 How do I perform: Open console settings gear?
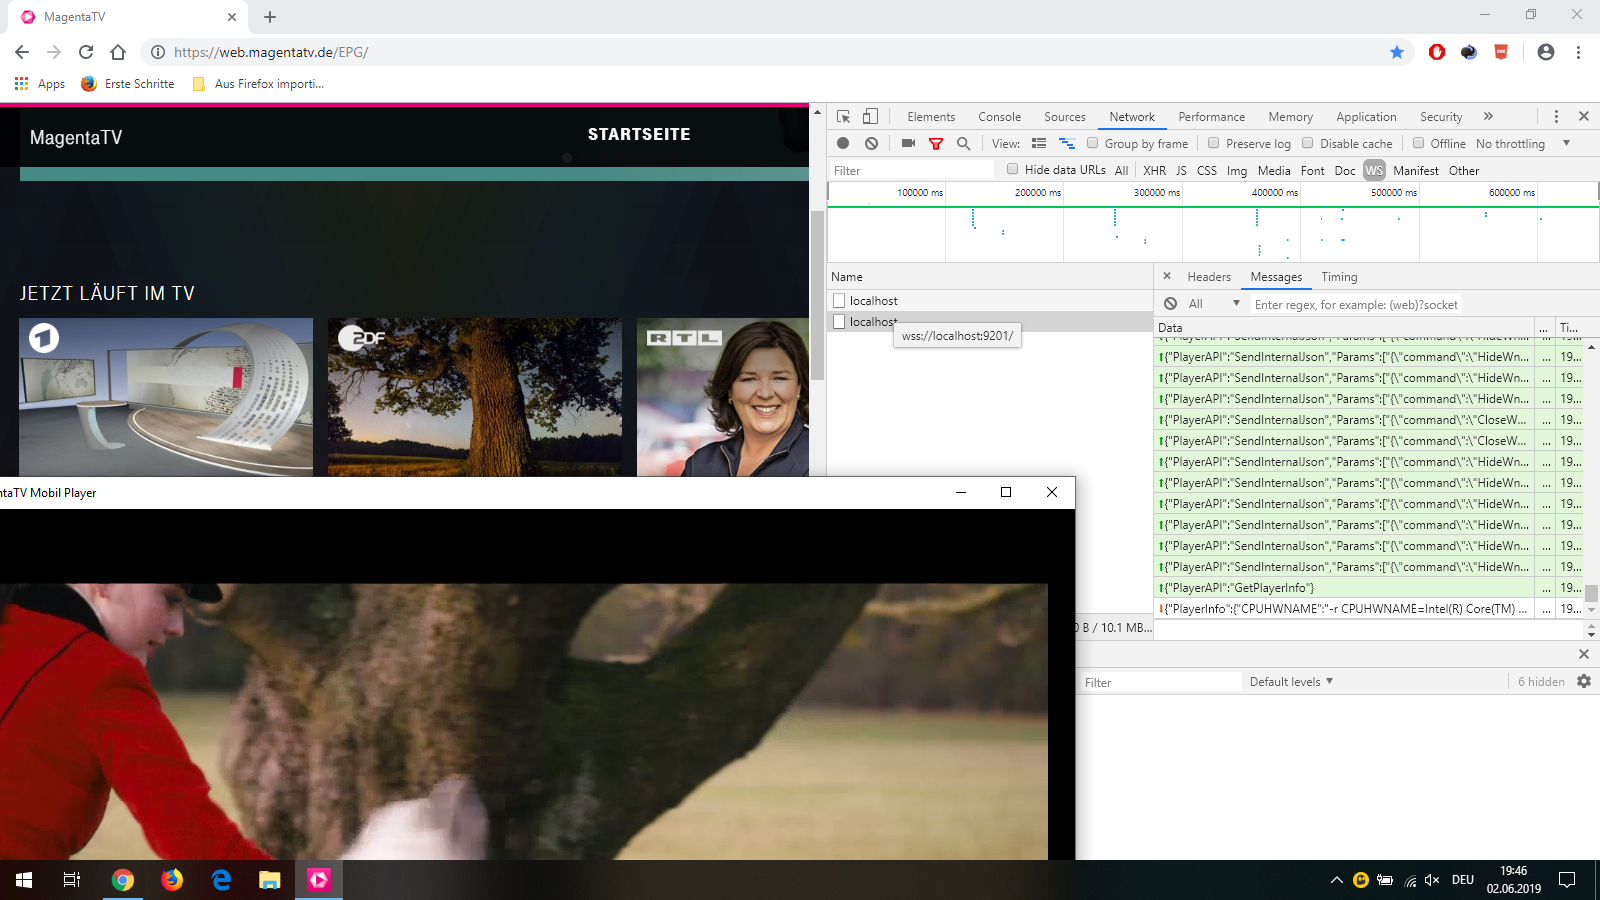pos(1584,681)
